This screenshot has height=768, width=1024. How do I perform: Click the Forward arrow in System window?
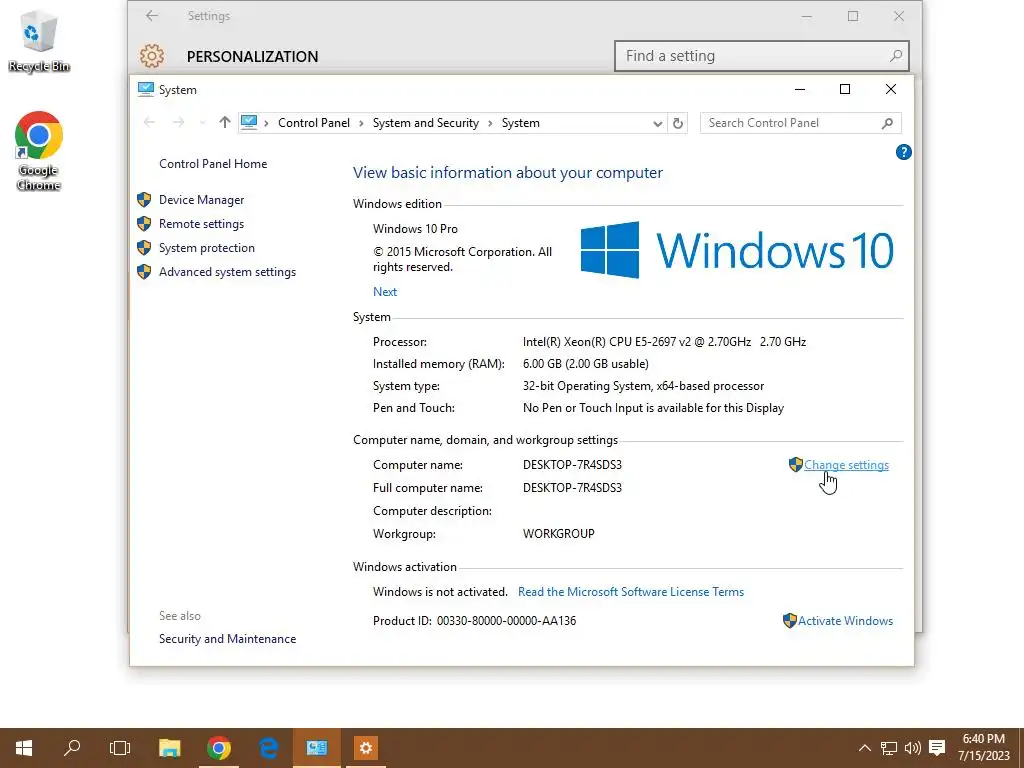point(178,123)
